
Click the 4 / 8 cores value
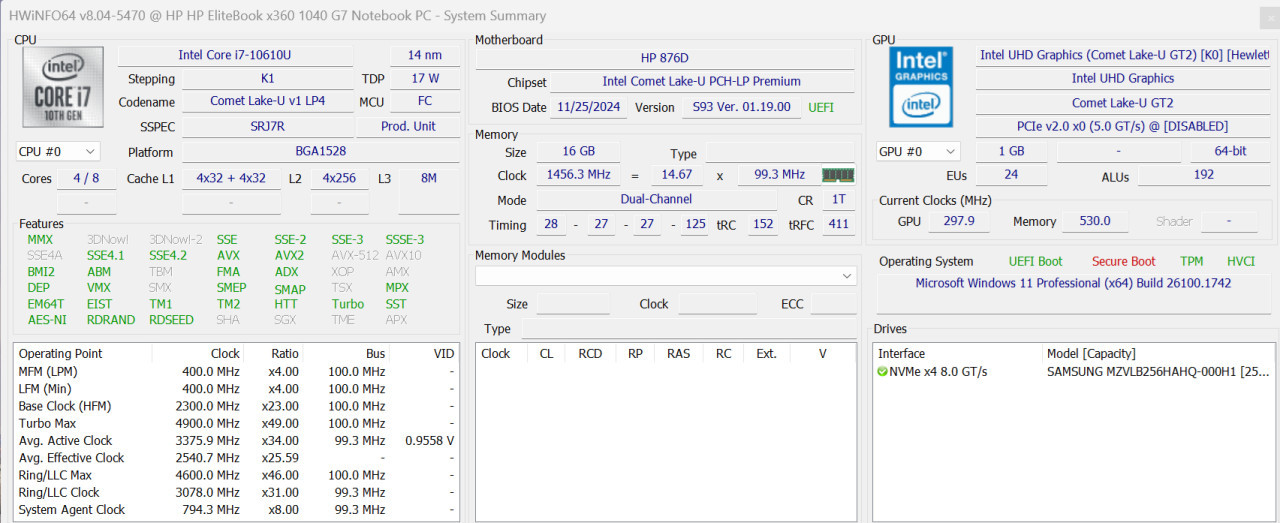[86, 178]
